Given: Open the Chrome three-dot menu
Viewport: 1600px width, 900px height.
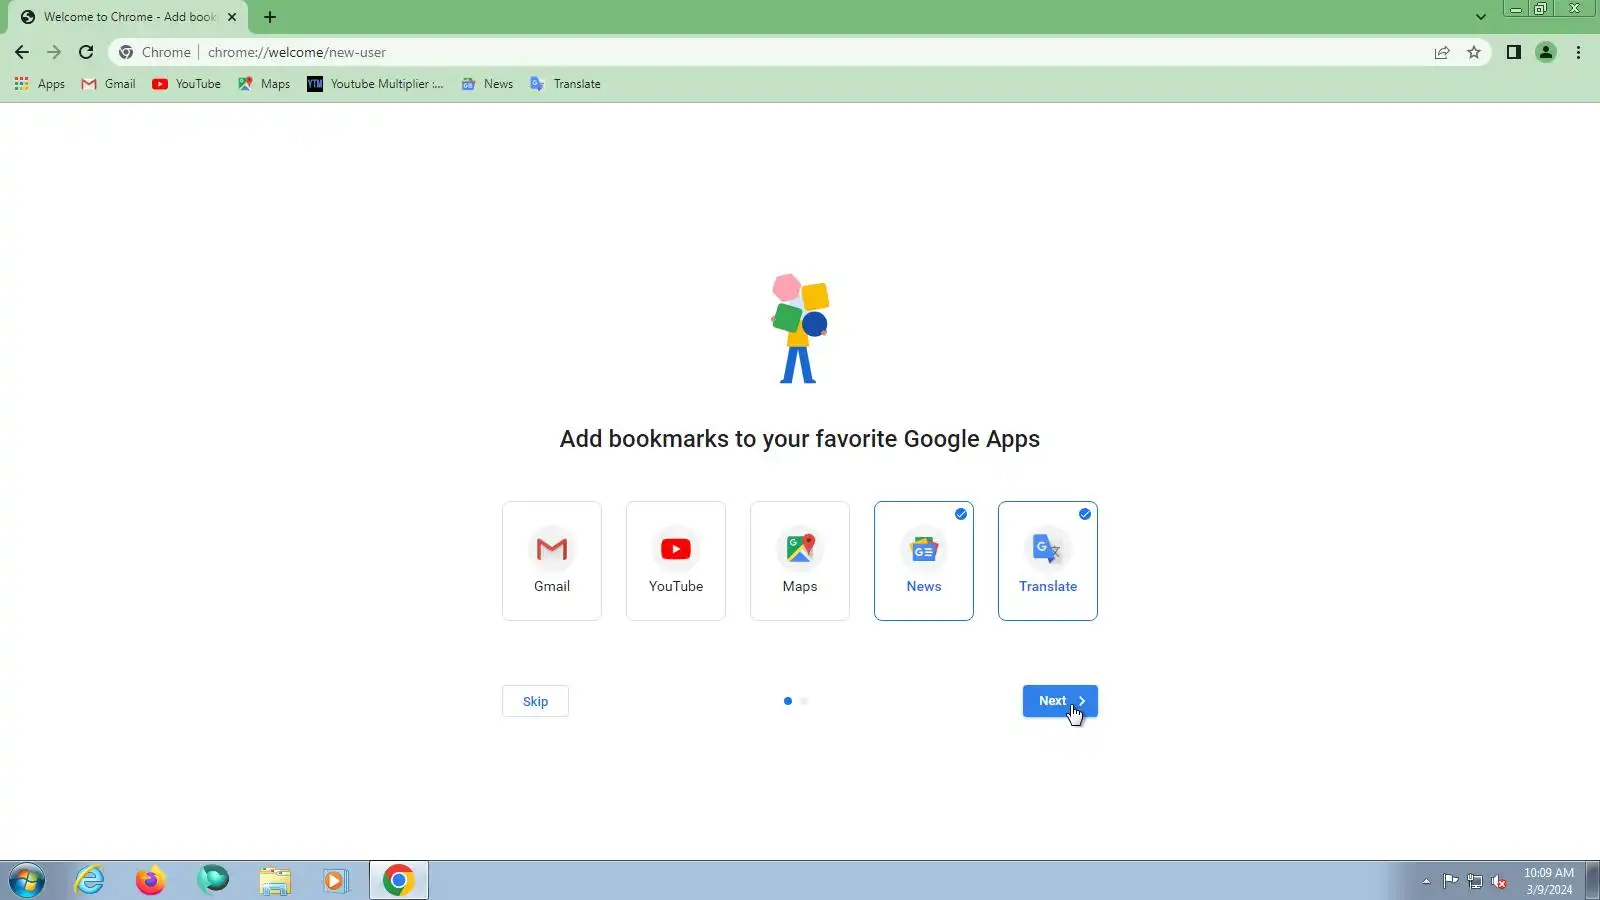Looking at the screenshot, I should pos(1579,52).
